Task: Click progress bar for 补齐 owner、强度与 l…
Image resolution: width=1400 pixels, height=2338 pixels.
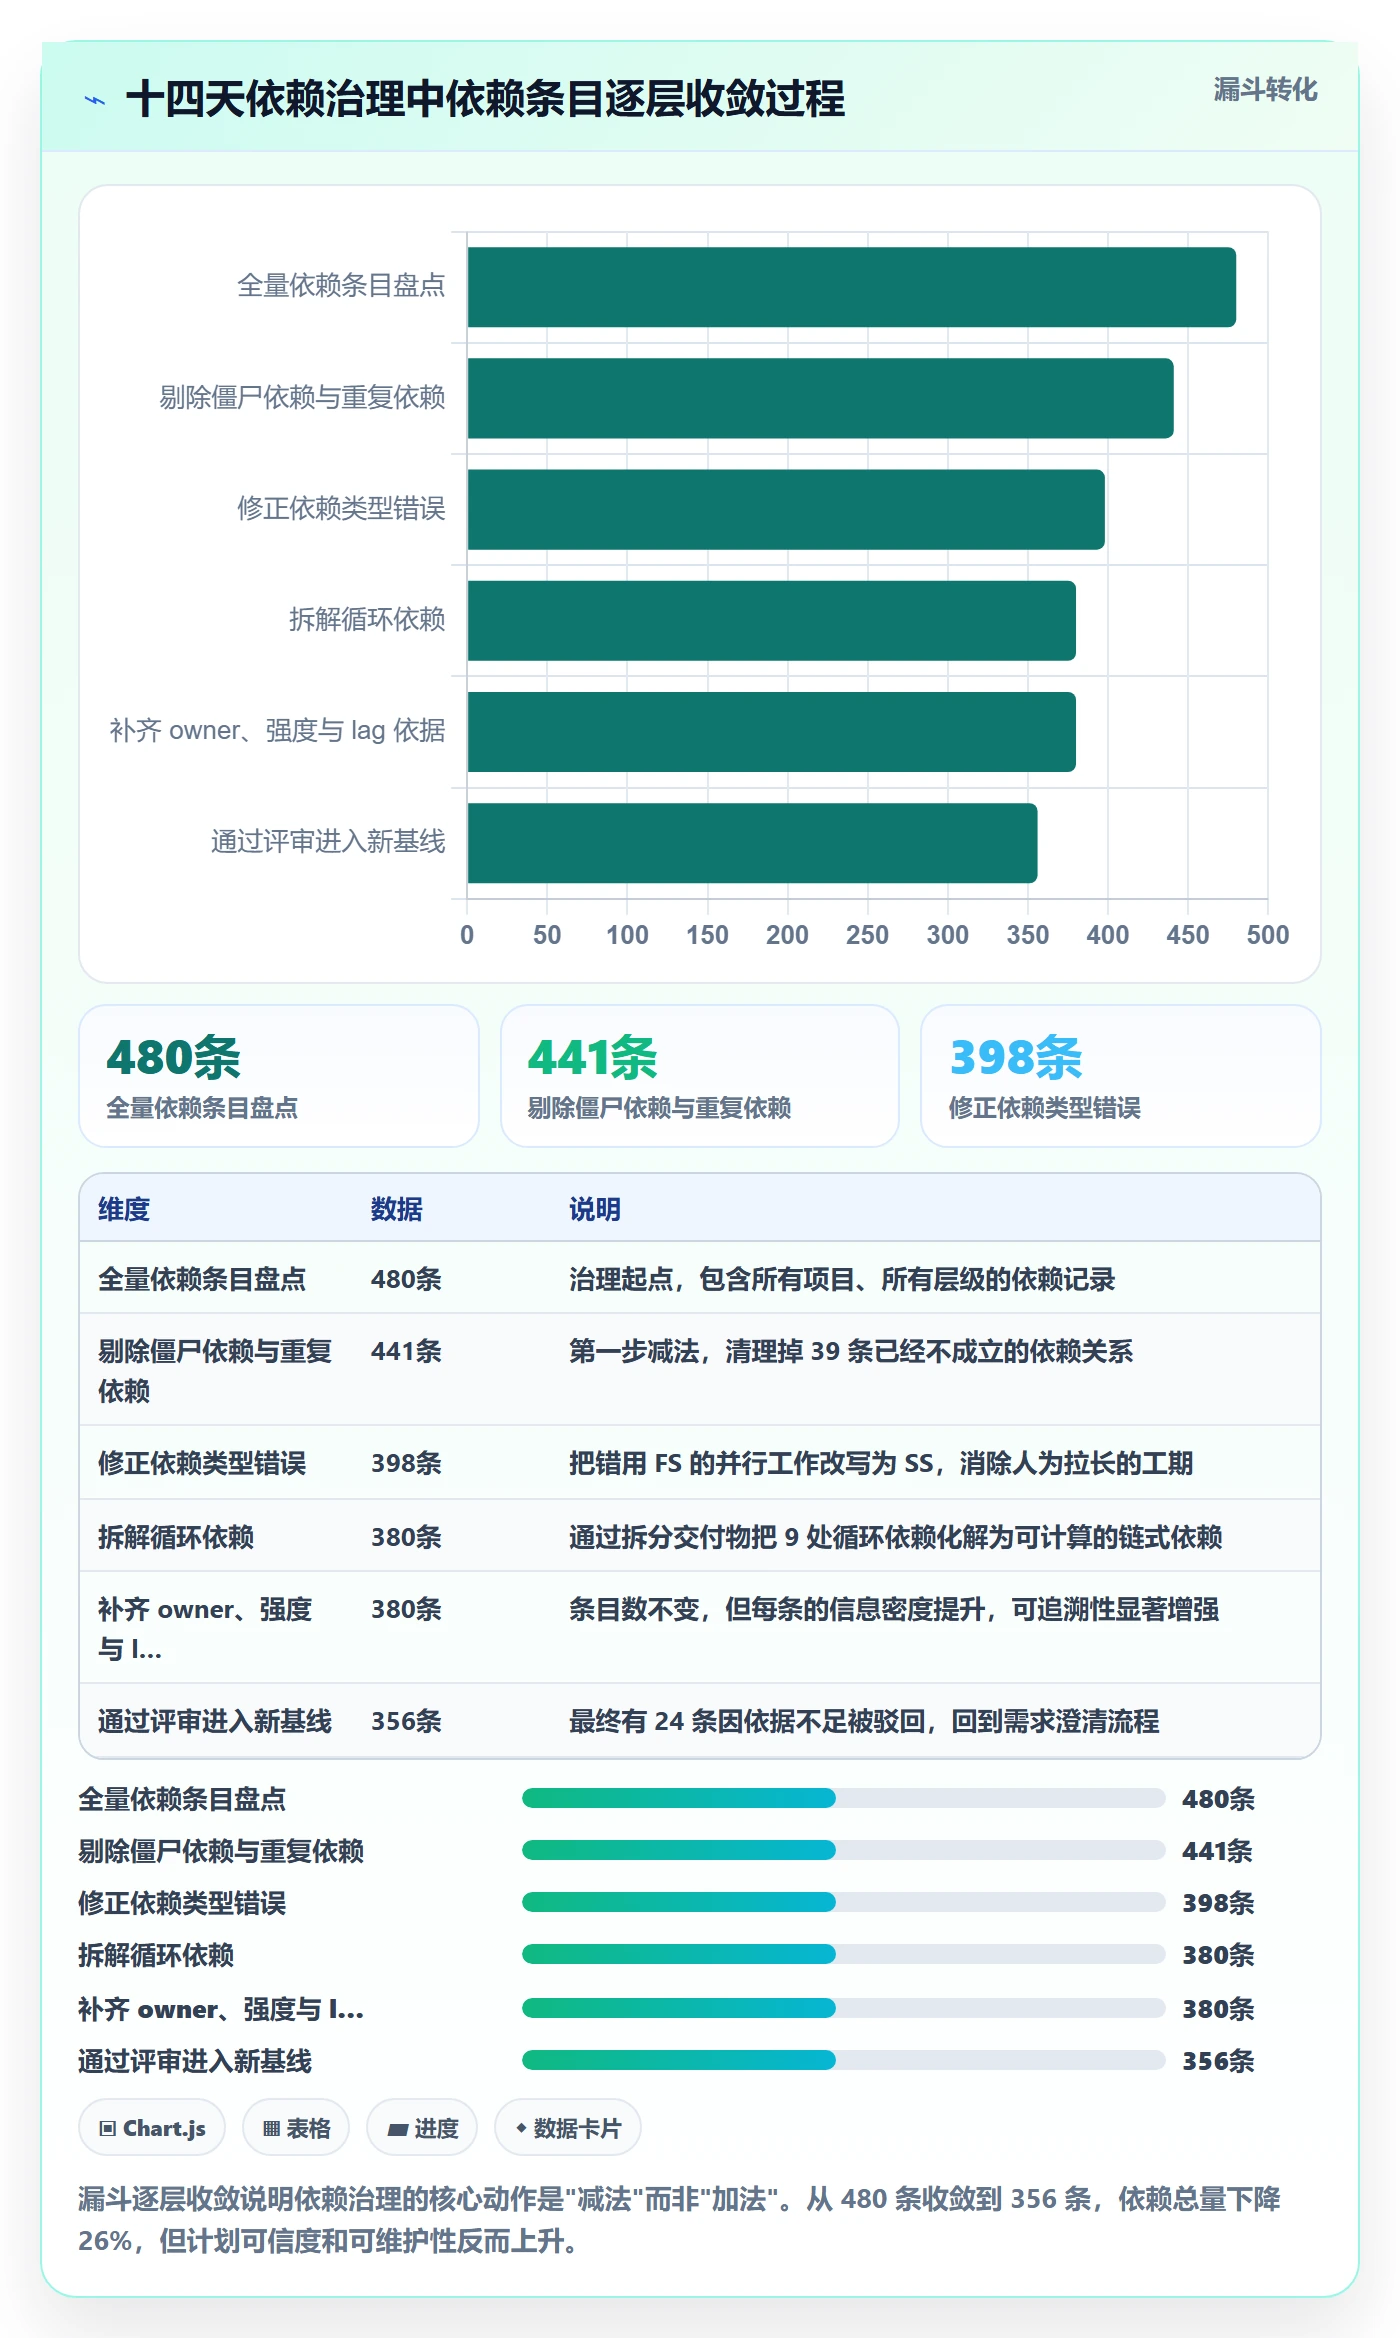Action: pos(843,2008)
